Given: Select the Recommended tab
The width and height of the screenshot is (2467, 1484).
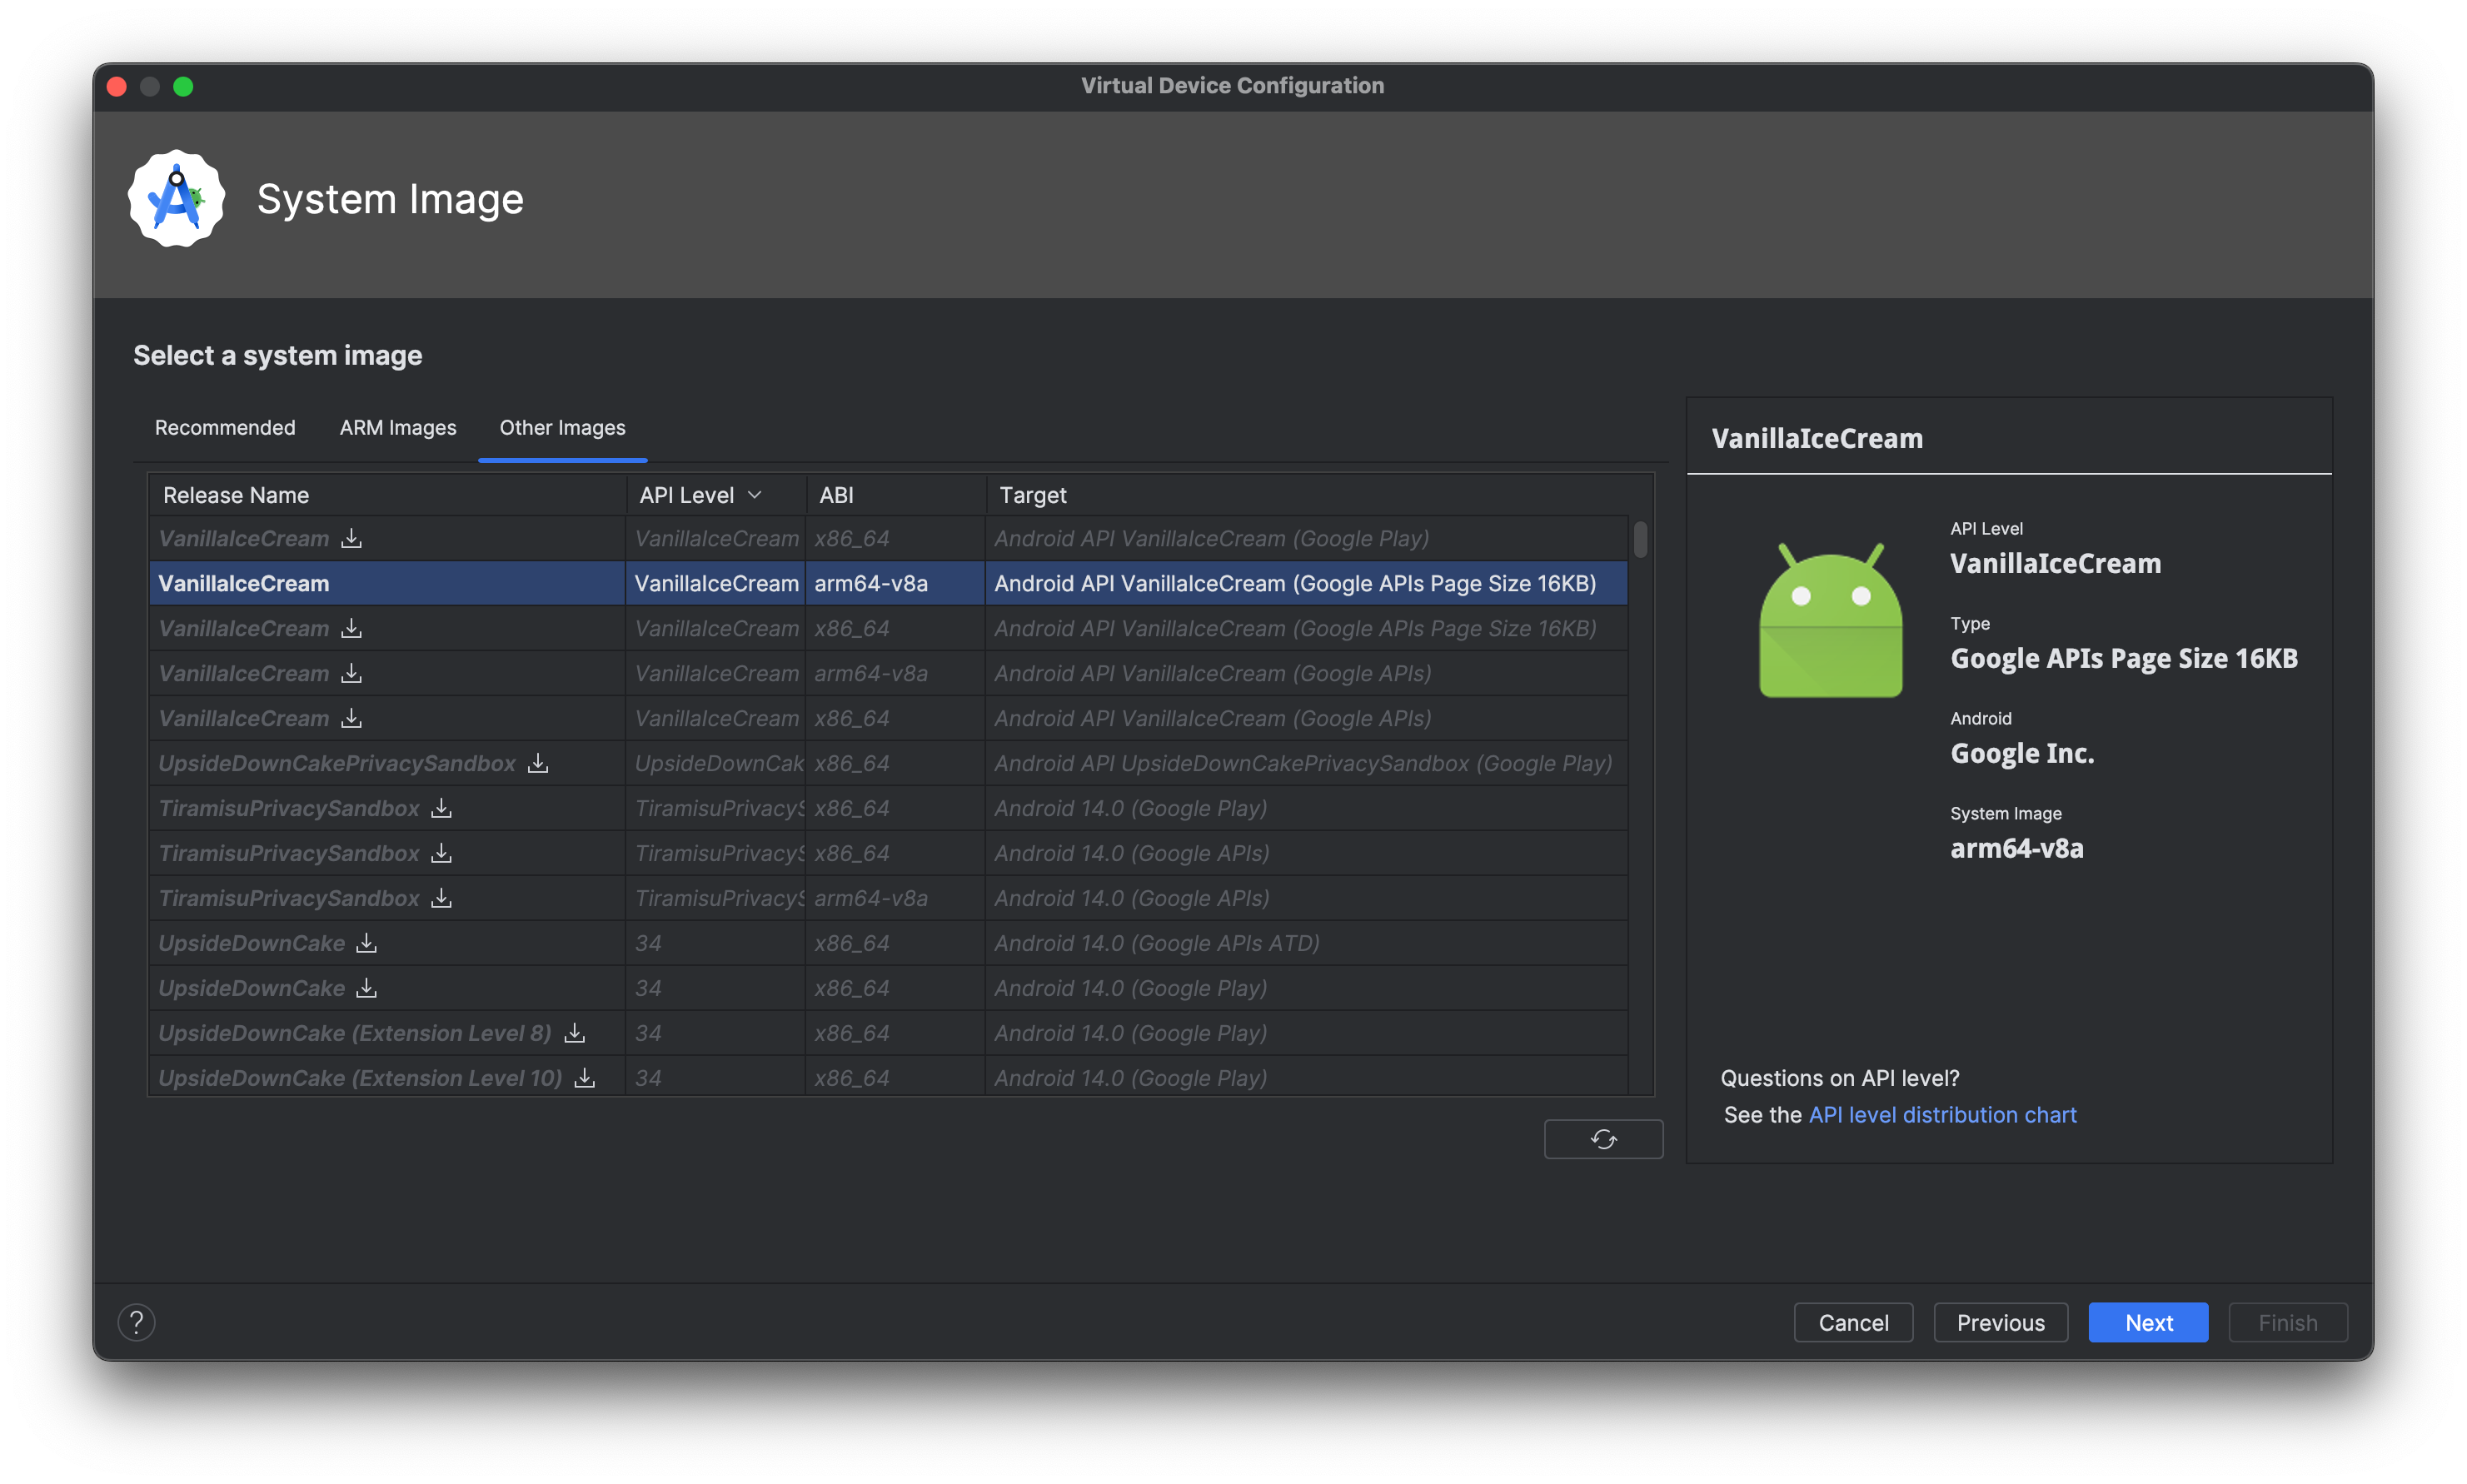Looking at the screenshot, I should click(226, 426).
